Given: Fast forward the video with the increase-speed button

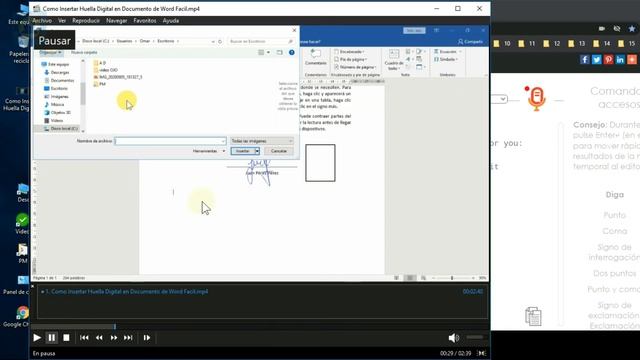Looking at the screenshot, I should [114, 338].
